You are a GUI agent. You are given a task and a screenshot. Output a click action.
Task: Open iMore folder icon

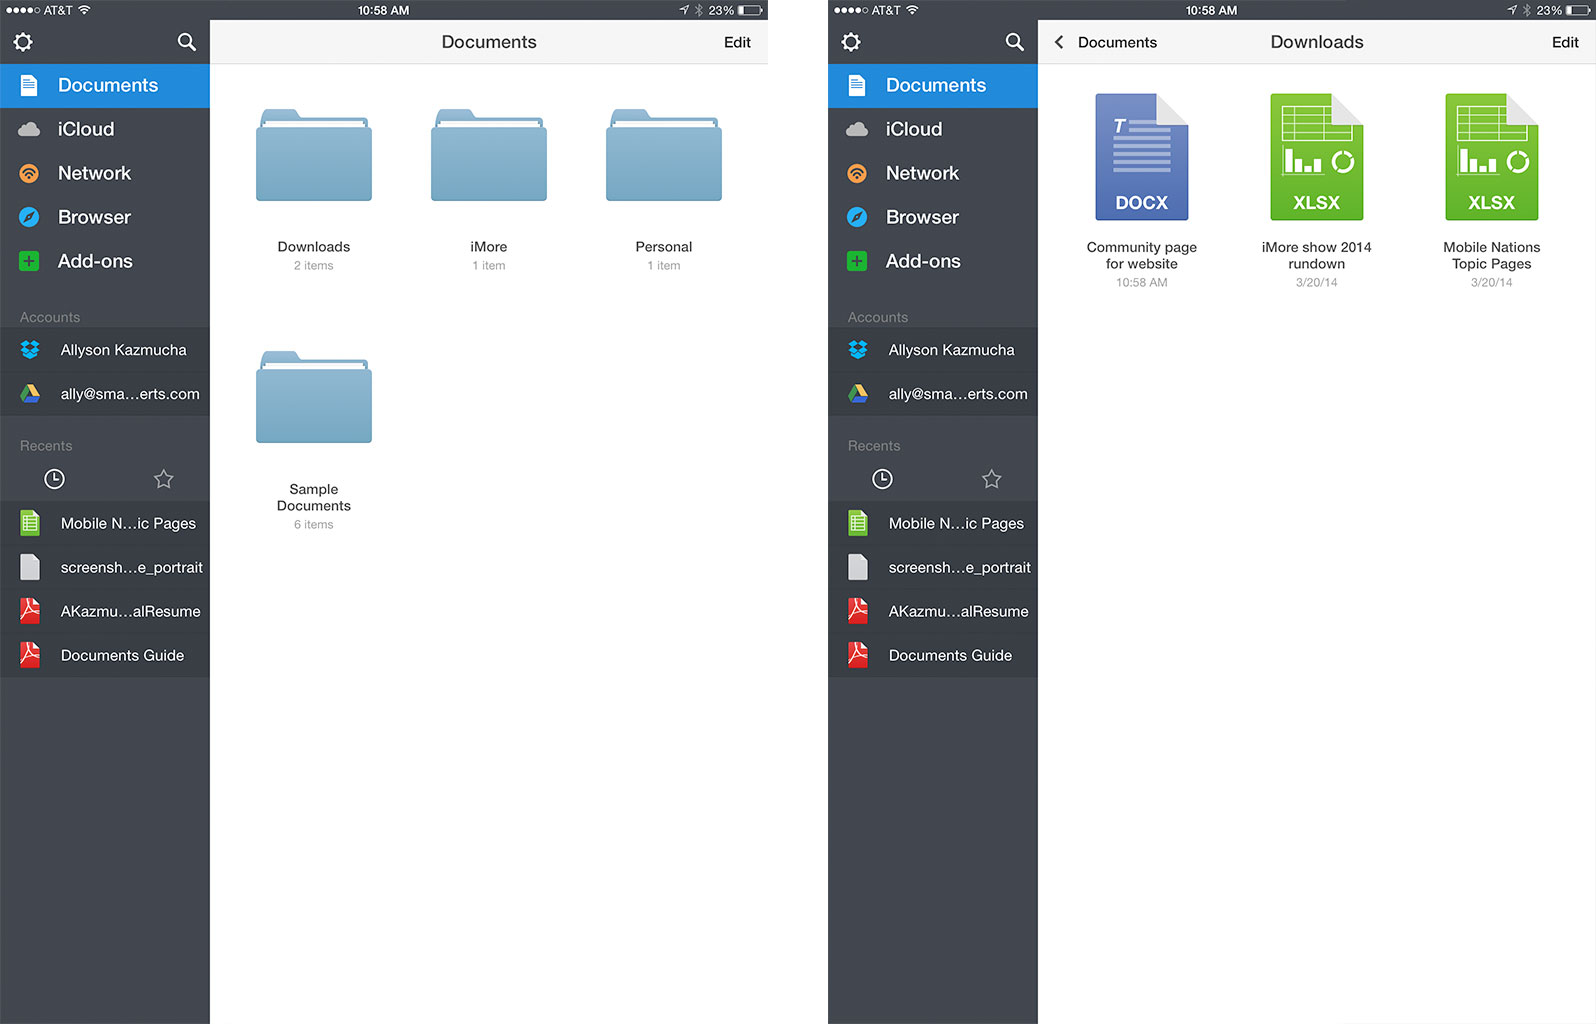point(489,155)
